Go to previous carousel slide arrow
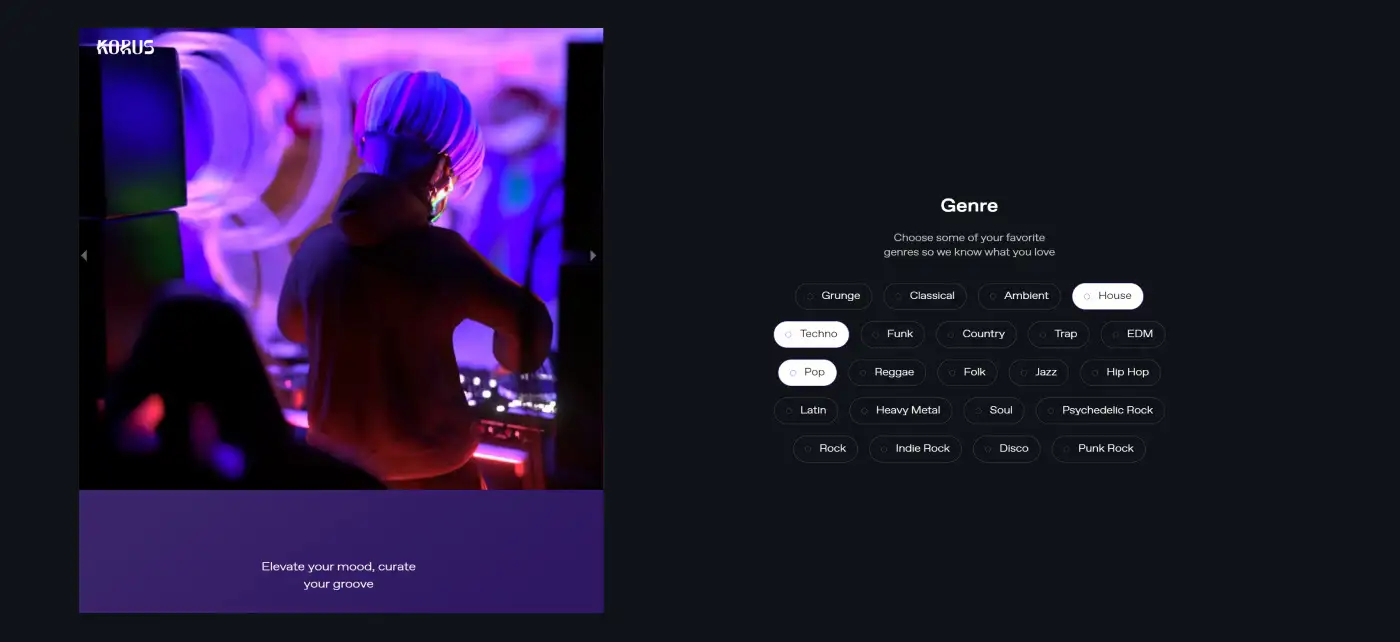This screenshot has width=1400, height=642. 84,256
